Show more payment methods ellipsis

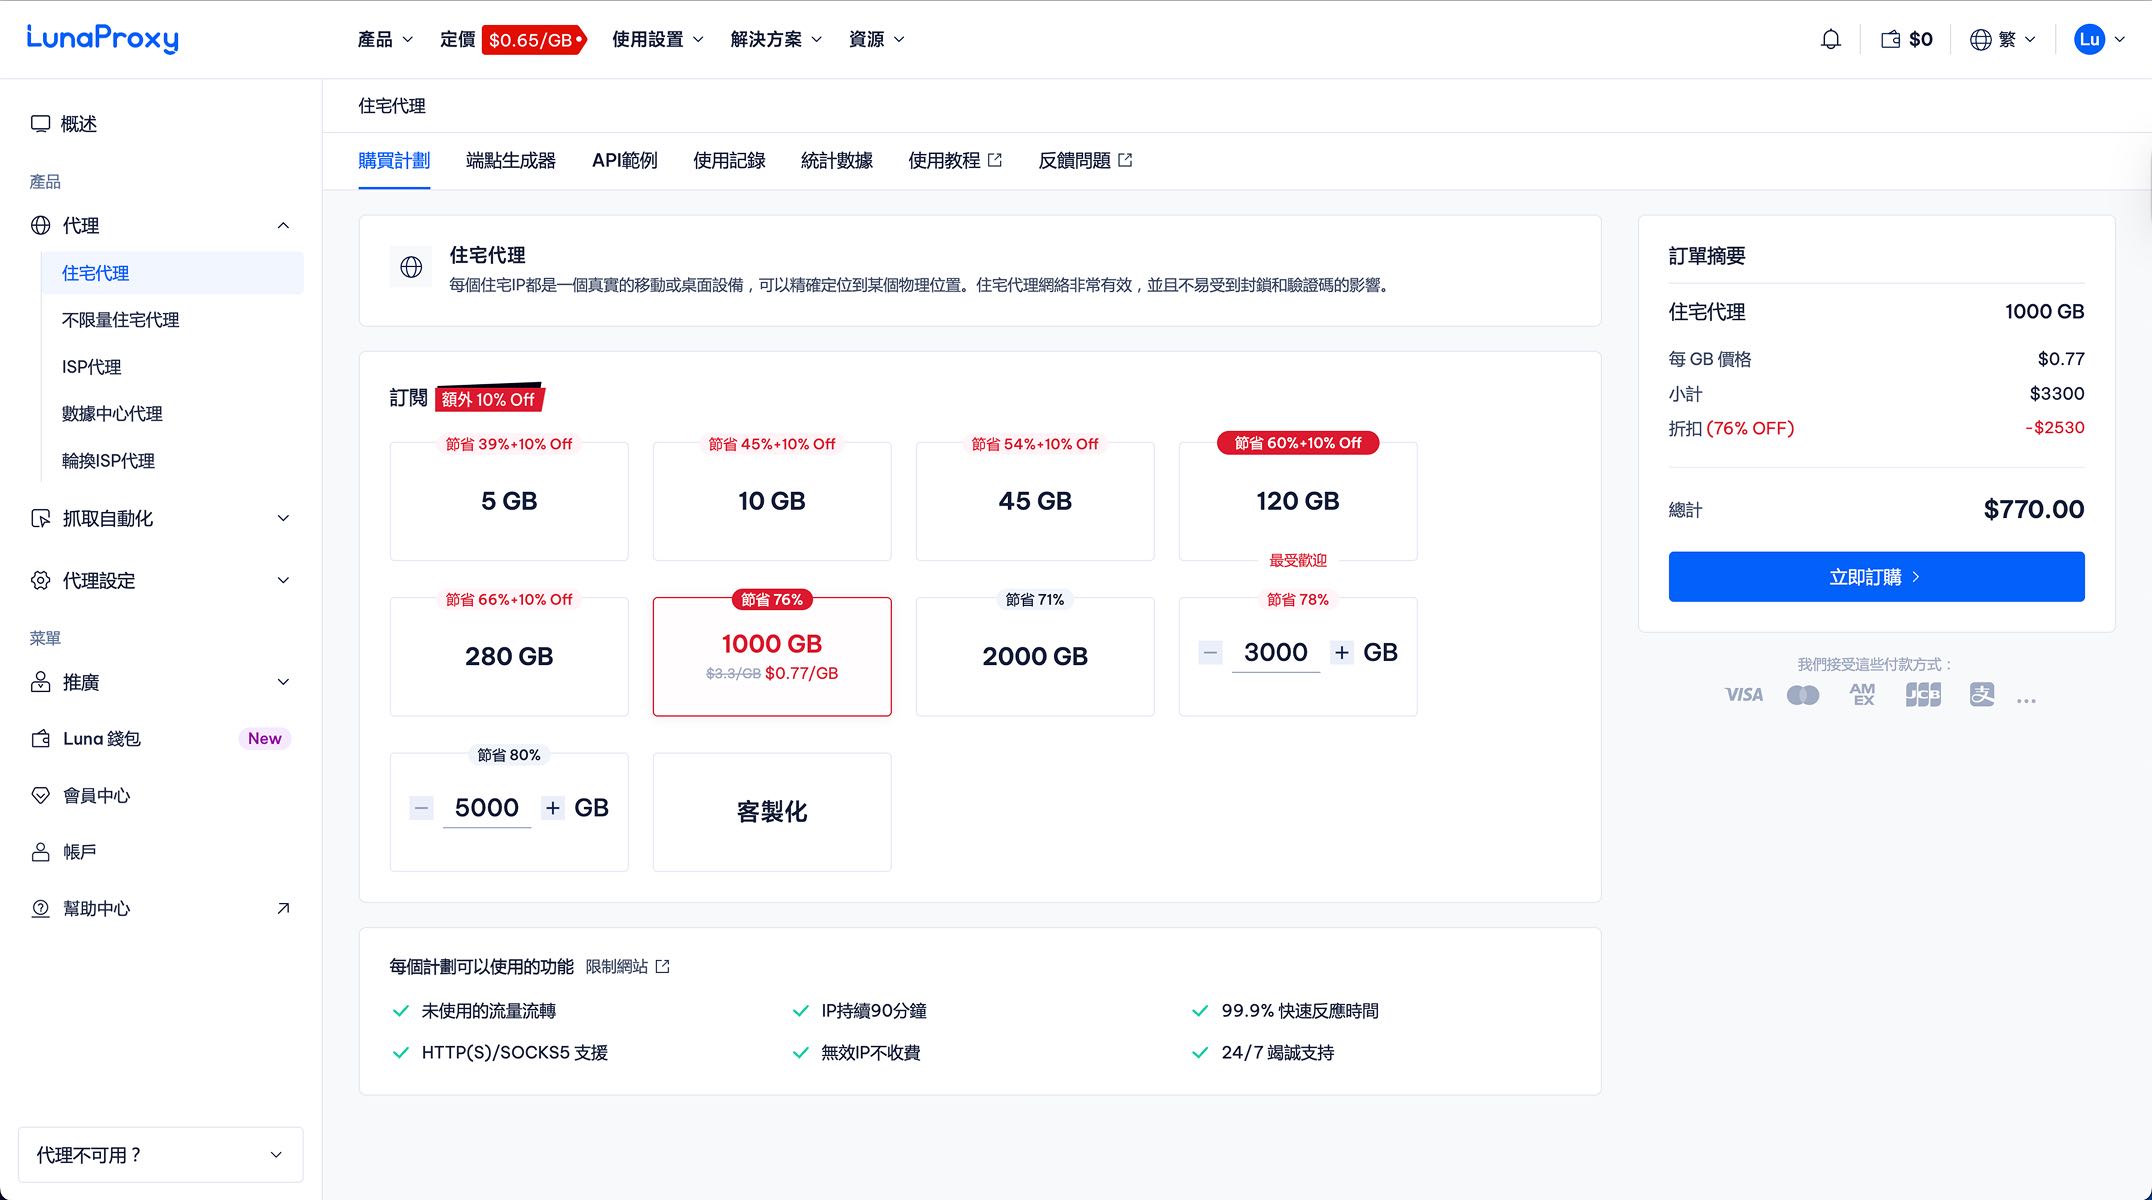[x=2026, y=701]
